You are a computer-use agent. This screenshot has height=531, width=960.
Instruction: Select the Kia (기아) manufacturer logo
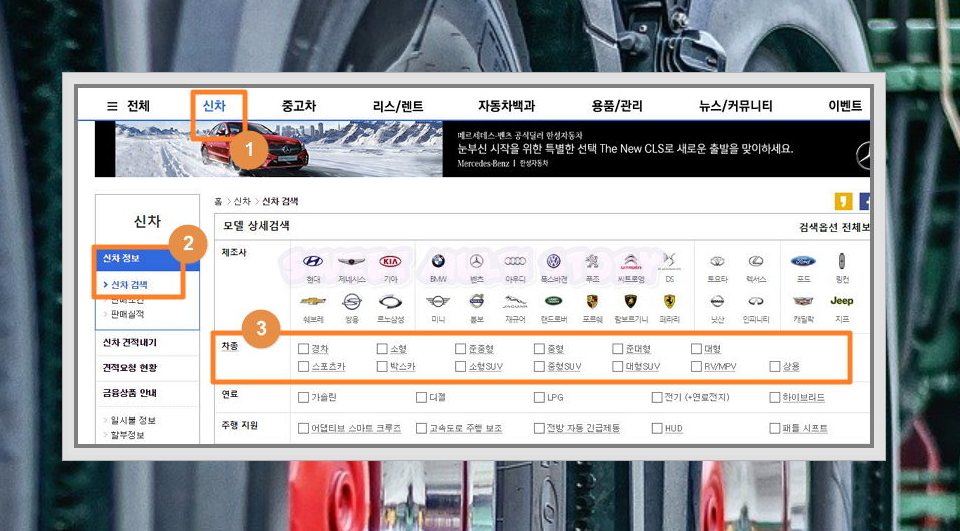pos(390,262)
